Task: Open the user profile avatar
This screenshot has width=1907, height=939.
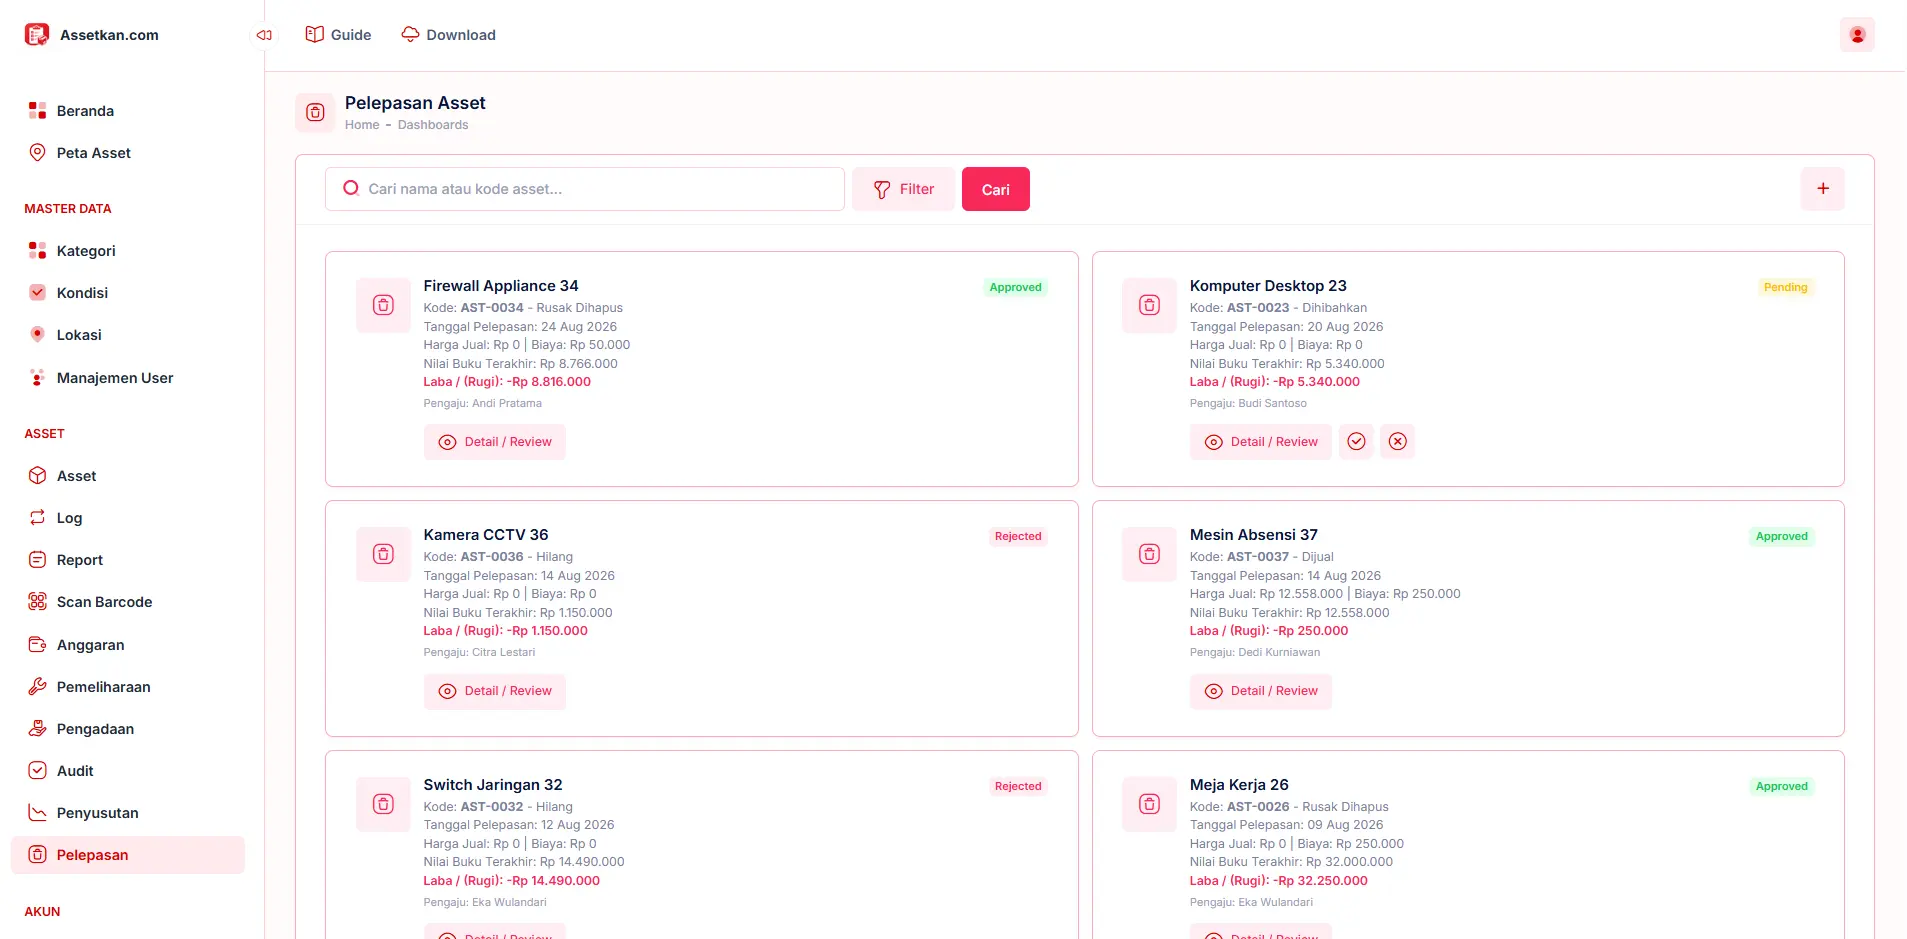Action: pos(1857,35)
